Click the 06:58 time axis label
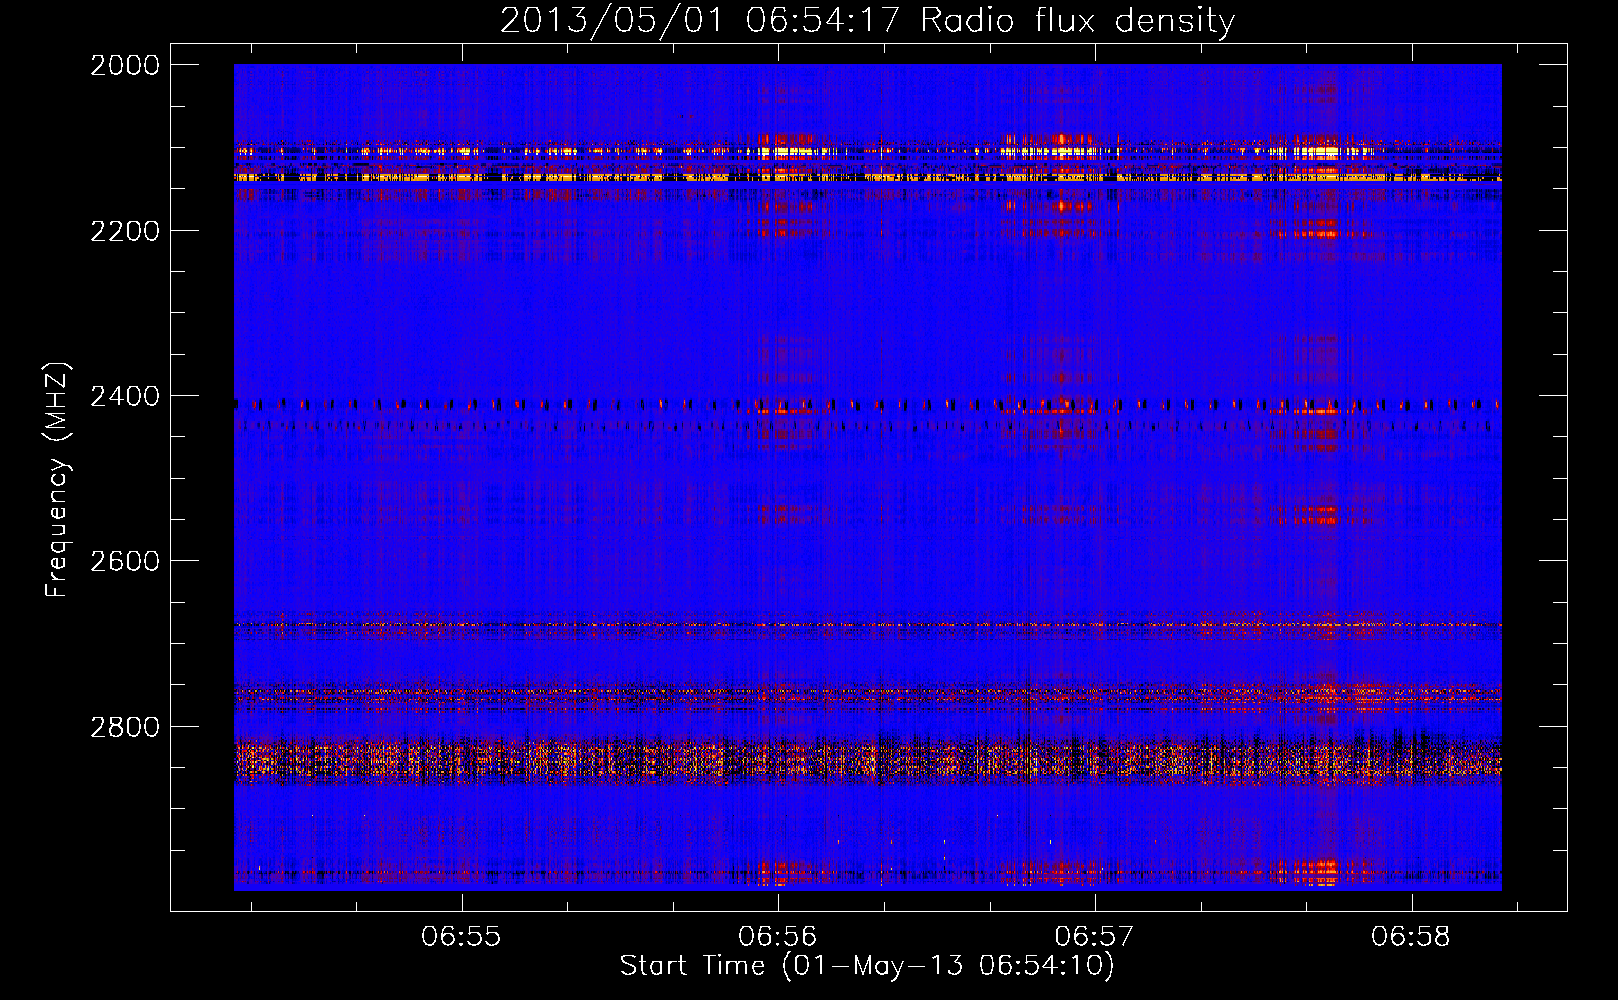 tap(1411, 936)
